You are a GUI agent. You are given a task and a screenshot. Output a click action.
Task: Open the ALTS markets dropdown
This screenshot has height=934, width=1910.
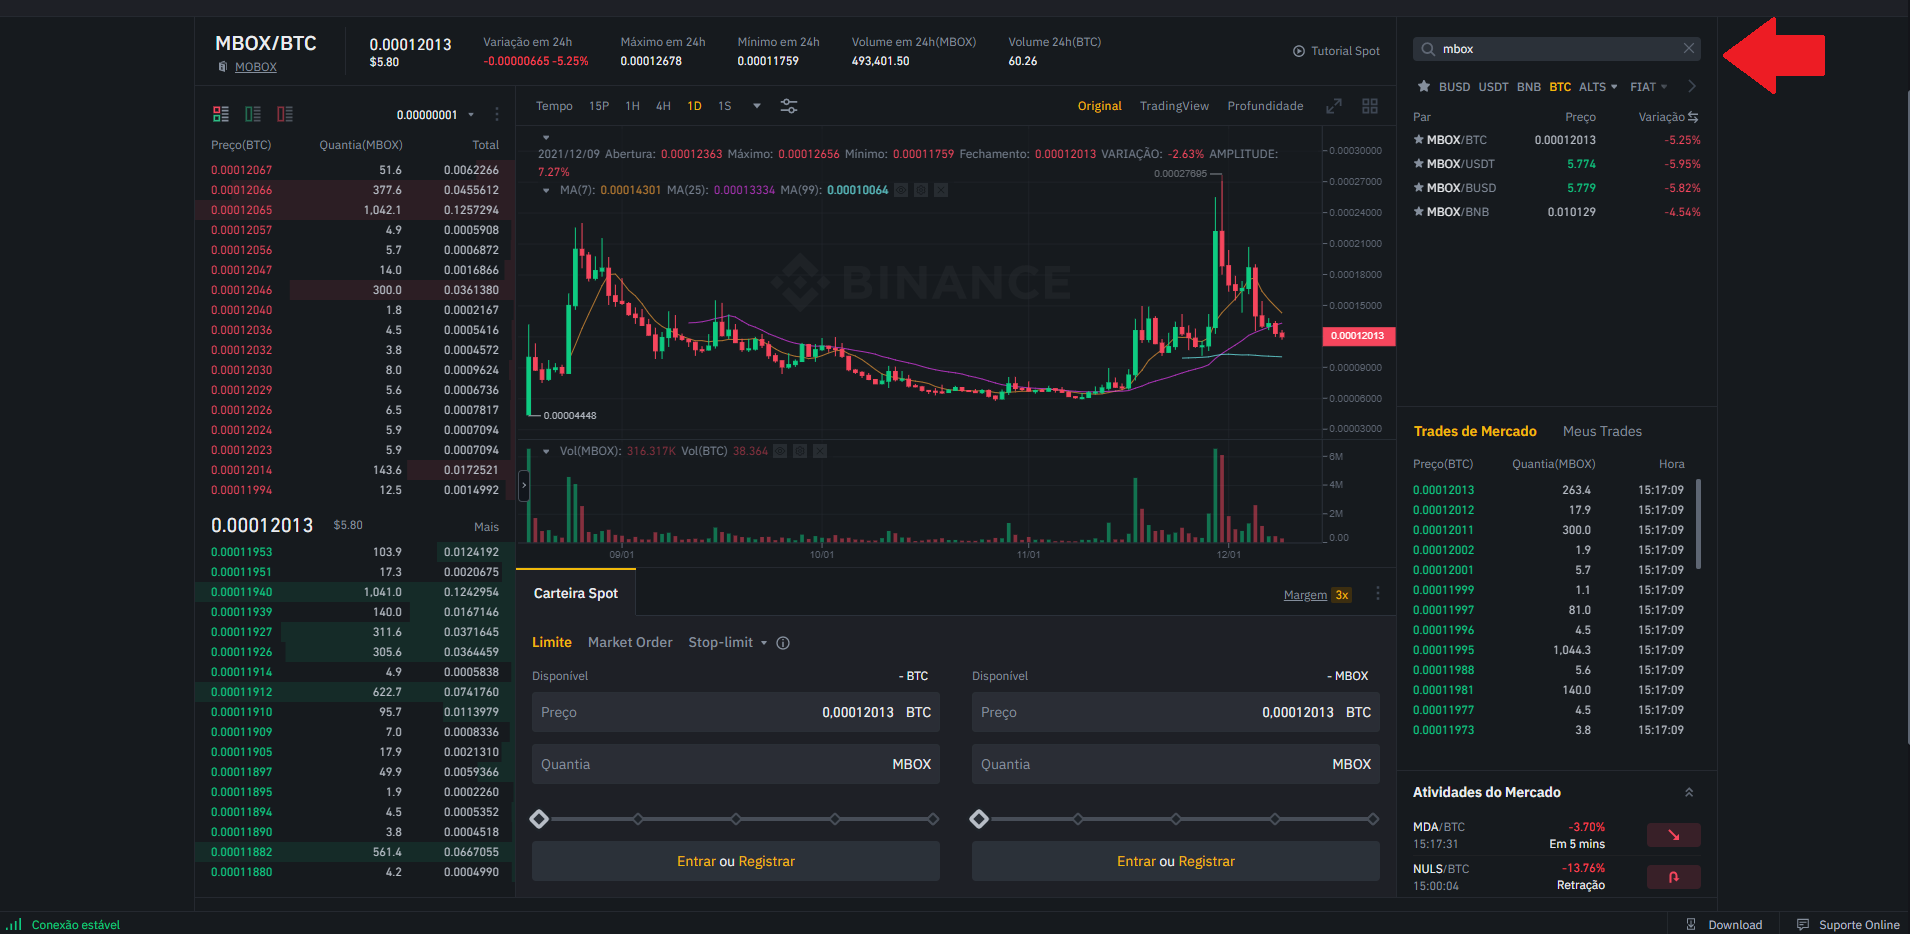coord(1598,87)
